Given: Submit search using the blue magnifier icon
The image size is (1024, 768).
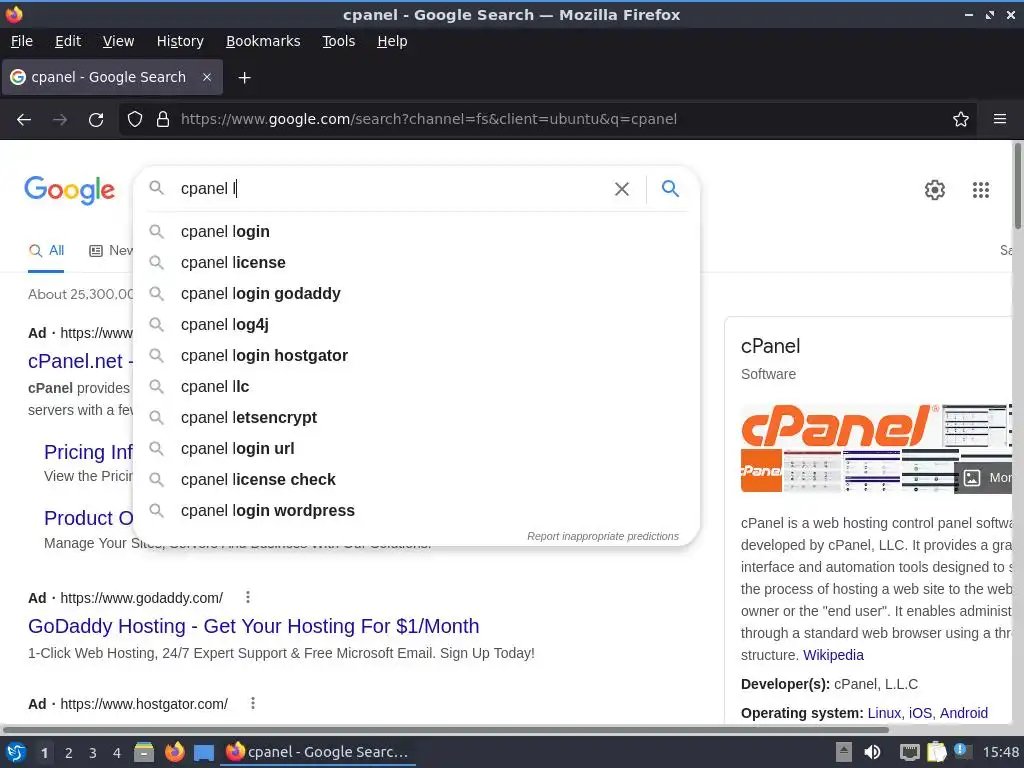Looking at the screenshot, I should [670, 189].
